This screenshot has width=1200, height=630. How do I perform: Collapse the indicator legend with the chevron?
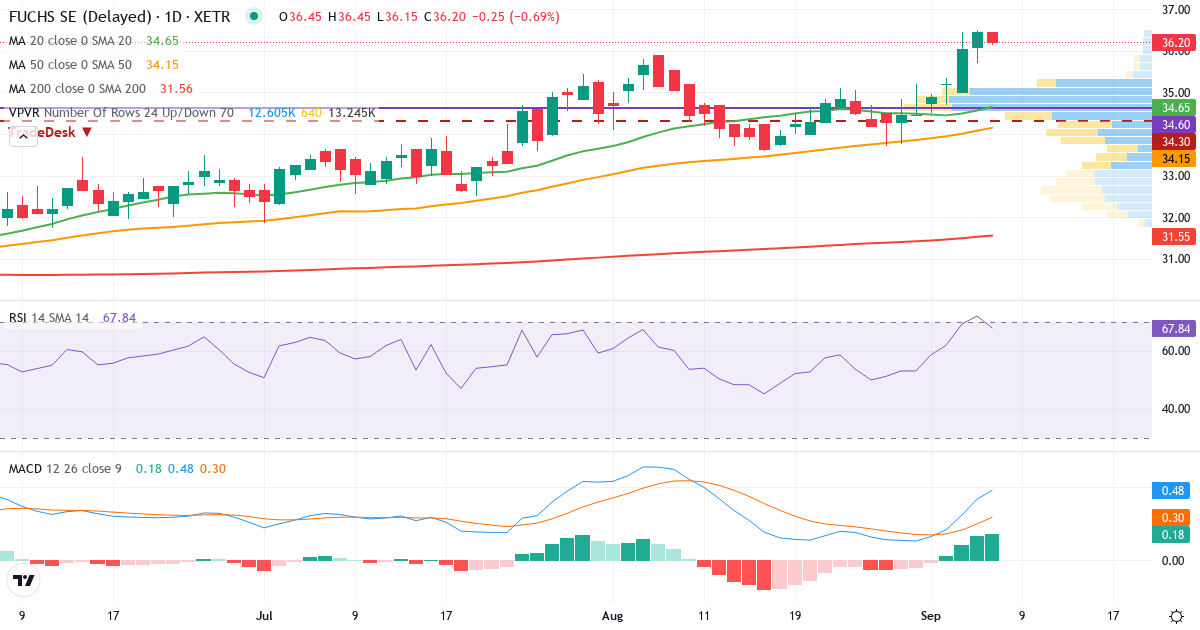23,135
